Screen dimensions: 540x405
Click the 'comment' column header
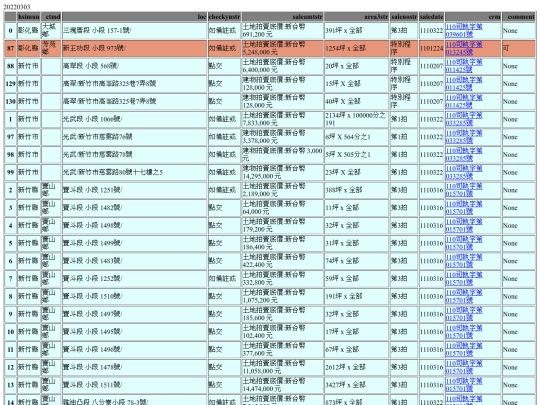(x=519, y=17)
